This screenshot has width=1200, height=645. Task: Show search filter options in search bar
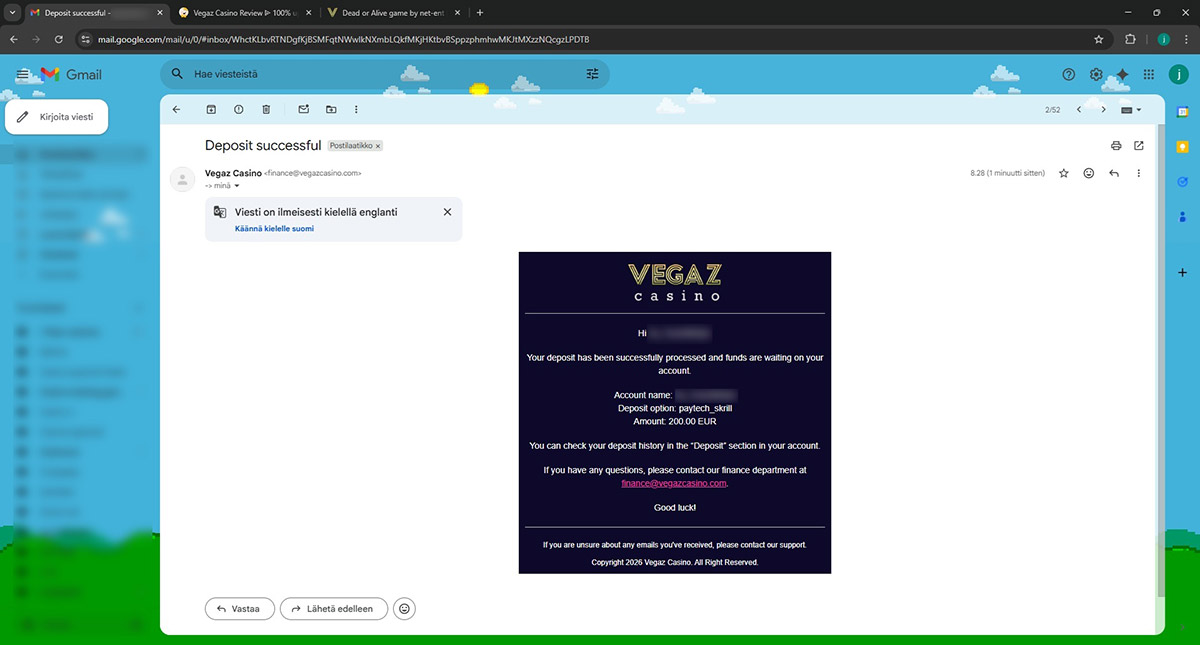tap(592, 74)
